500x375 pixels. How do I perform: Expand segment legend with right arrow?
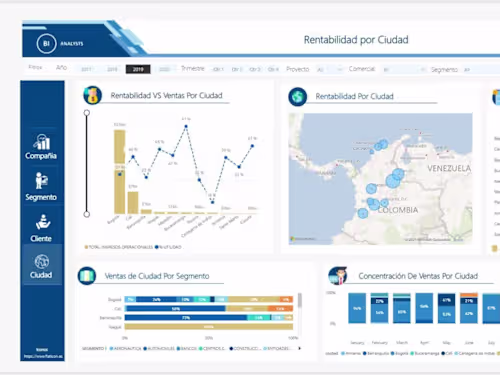(x=299, y=348)
